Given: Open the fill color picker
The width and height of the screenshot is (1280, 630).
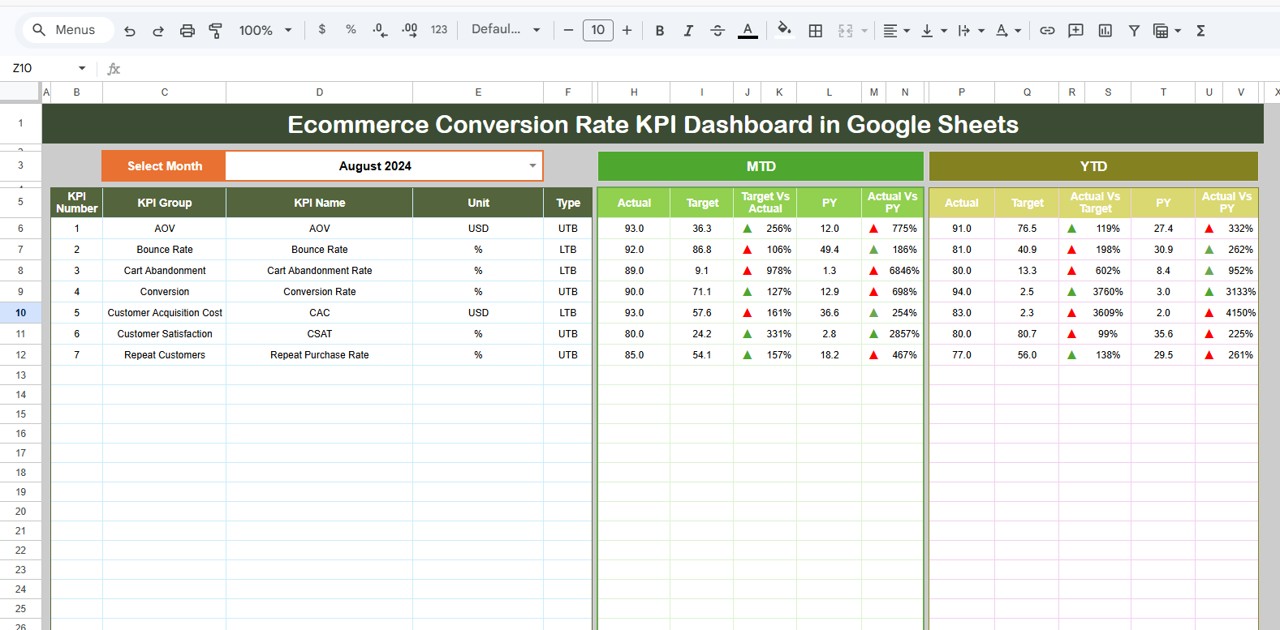Looking at the screenshot, I should 784,30.
